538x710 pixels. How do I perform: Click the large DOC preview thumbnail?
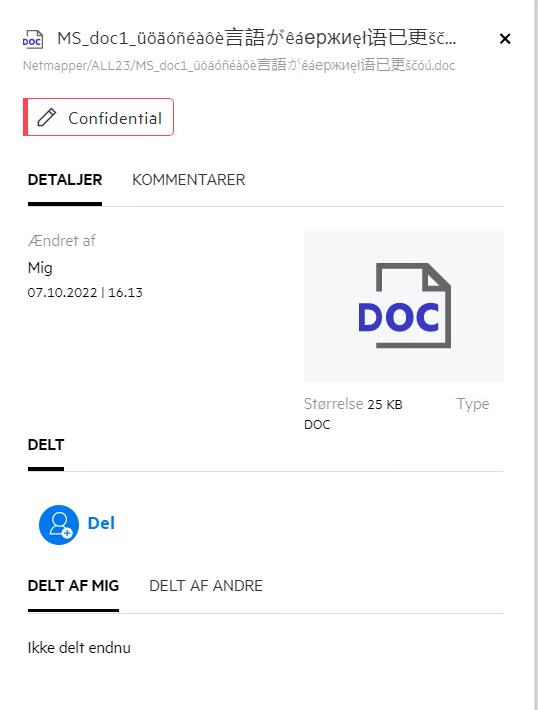tap(404, 306)
